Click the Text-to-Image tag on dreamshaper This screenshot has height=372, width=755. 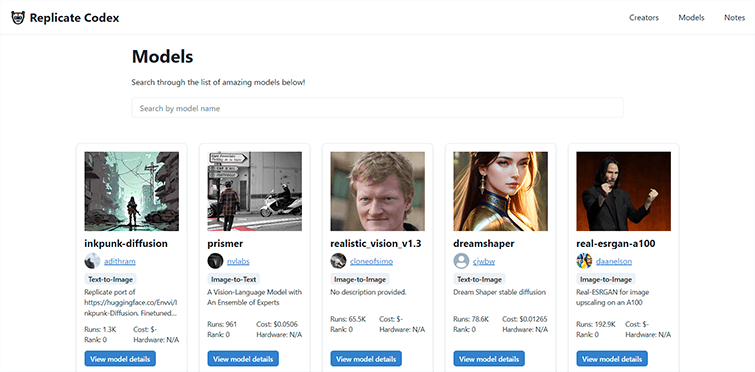(x=479, y=279)
